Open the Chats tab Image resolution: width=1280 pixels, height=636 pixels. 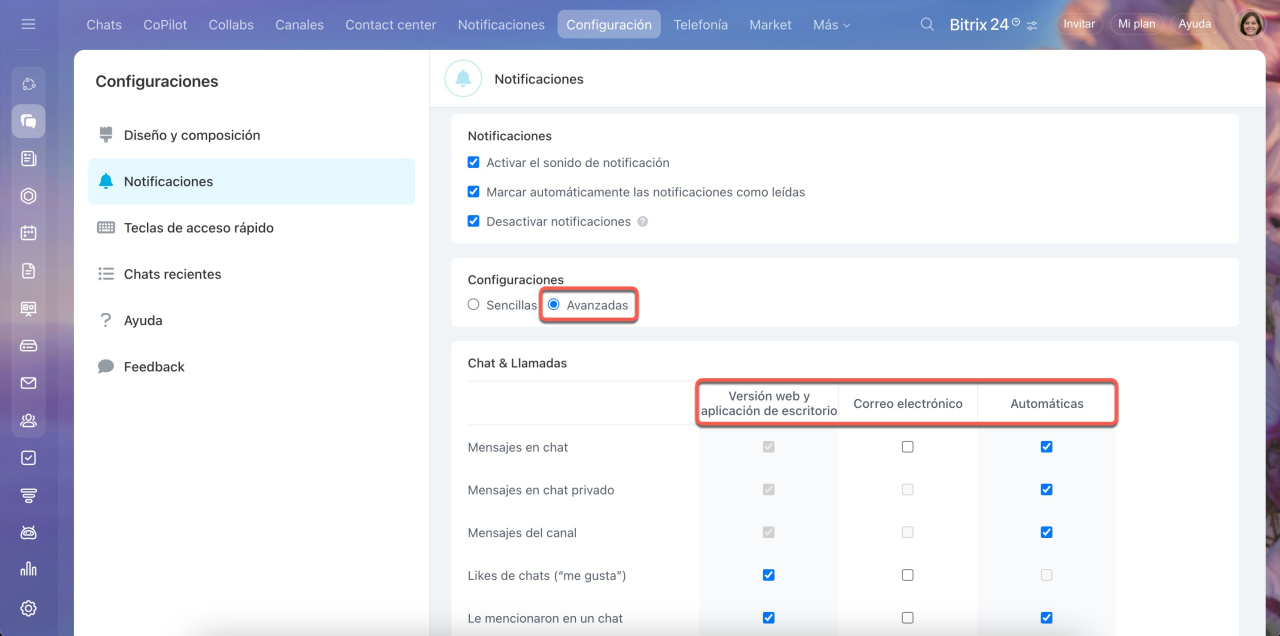click(104, 25)
